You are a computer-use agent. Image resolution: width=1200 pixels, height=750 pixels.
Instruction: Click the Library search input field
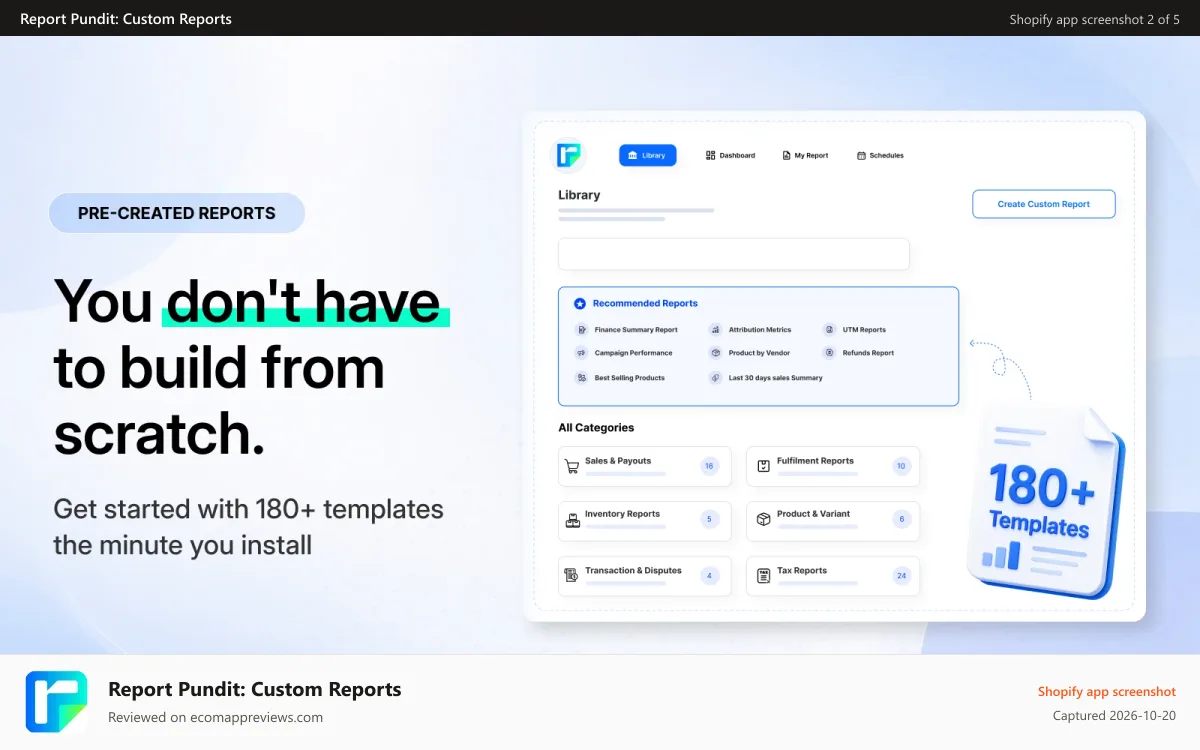coord(734,254)
